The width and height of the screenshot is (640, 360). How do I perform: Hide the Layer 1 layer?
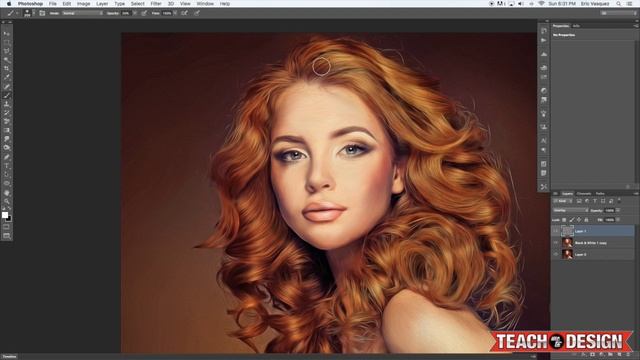pyautogui.click(x=556, y=231)
